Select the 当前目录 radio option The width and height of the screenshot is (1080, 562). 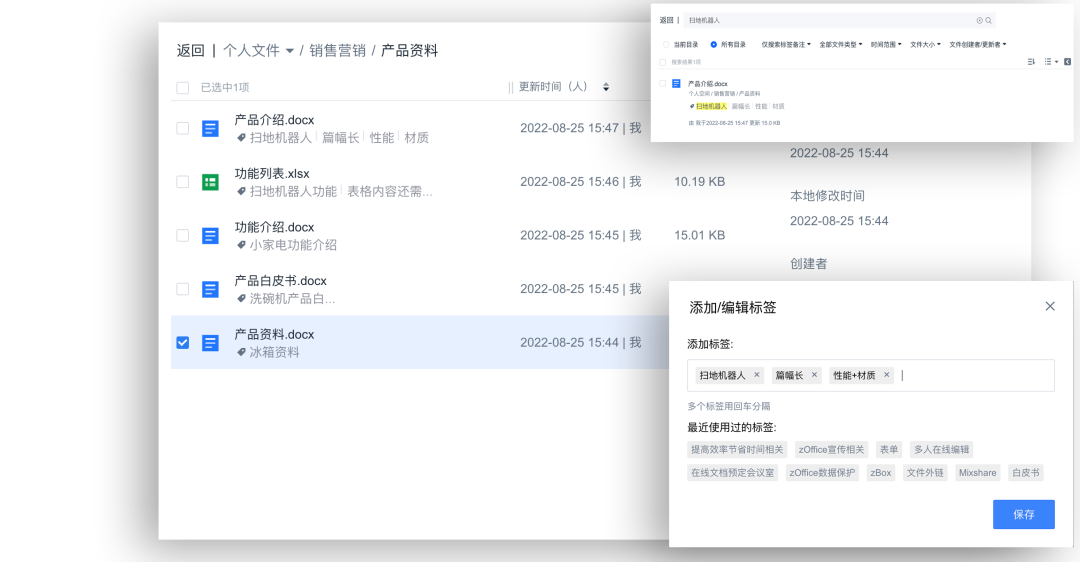click(x=666, y=44)
